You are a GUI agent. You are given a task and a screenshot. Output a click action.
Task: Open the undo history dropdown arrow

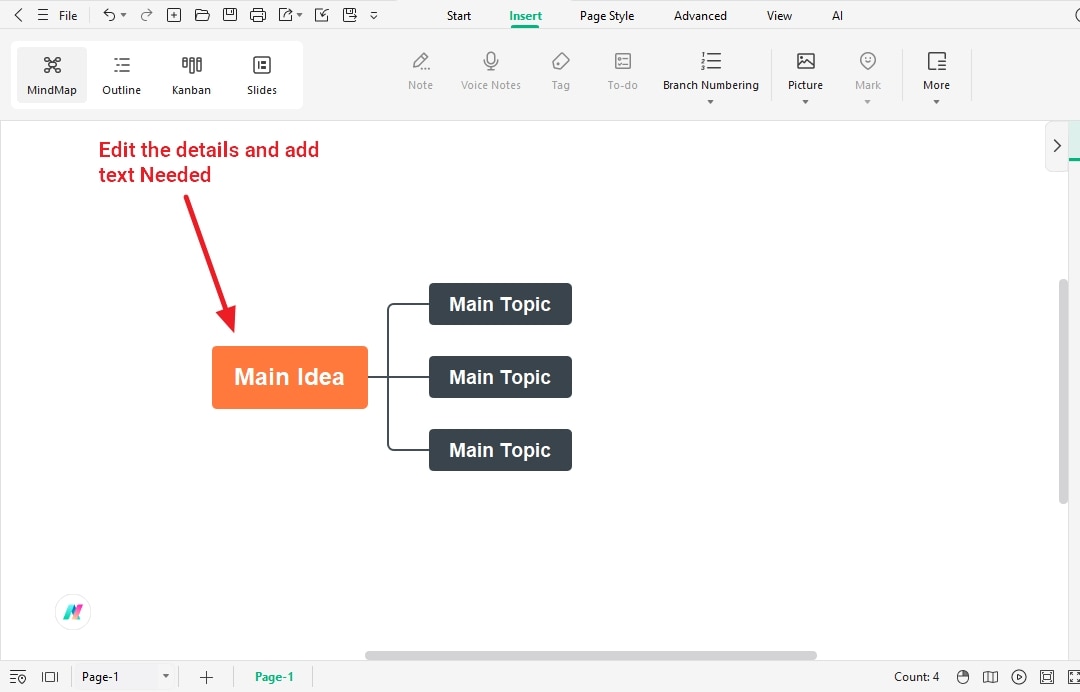click(x=123, y=15)
